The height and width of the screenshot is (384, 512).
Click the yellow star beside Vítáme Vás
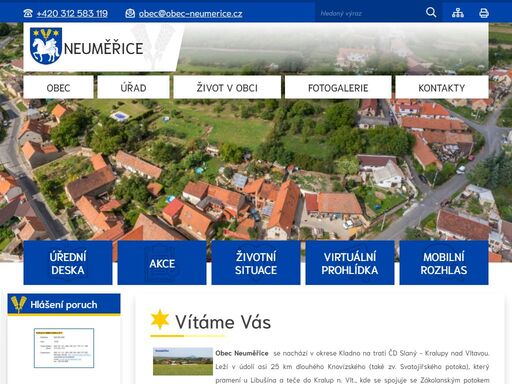click(160, 319)
